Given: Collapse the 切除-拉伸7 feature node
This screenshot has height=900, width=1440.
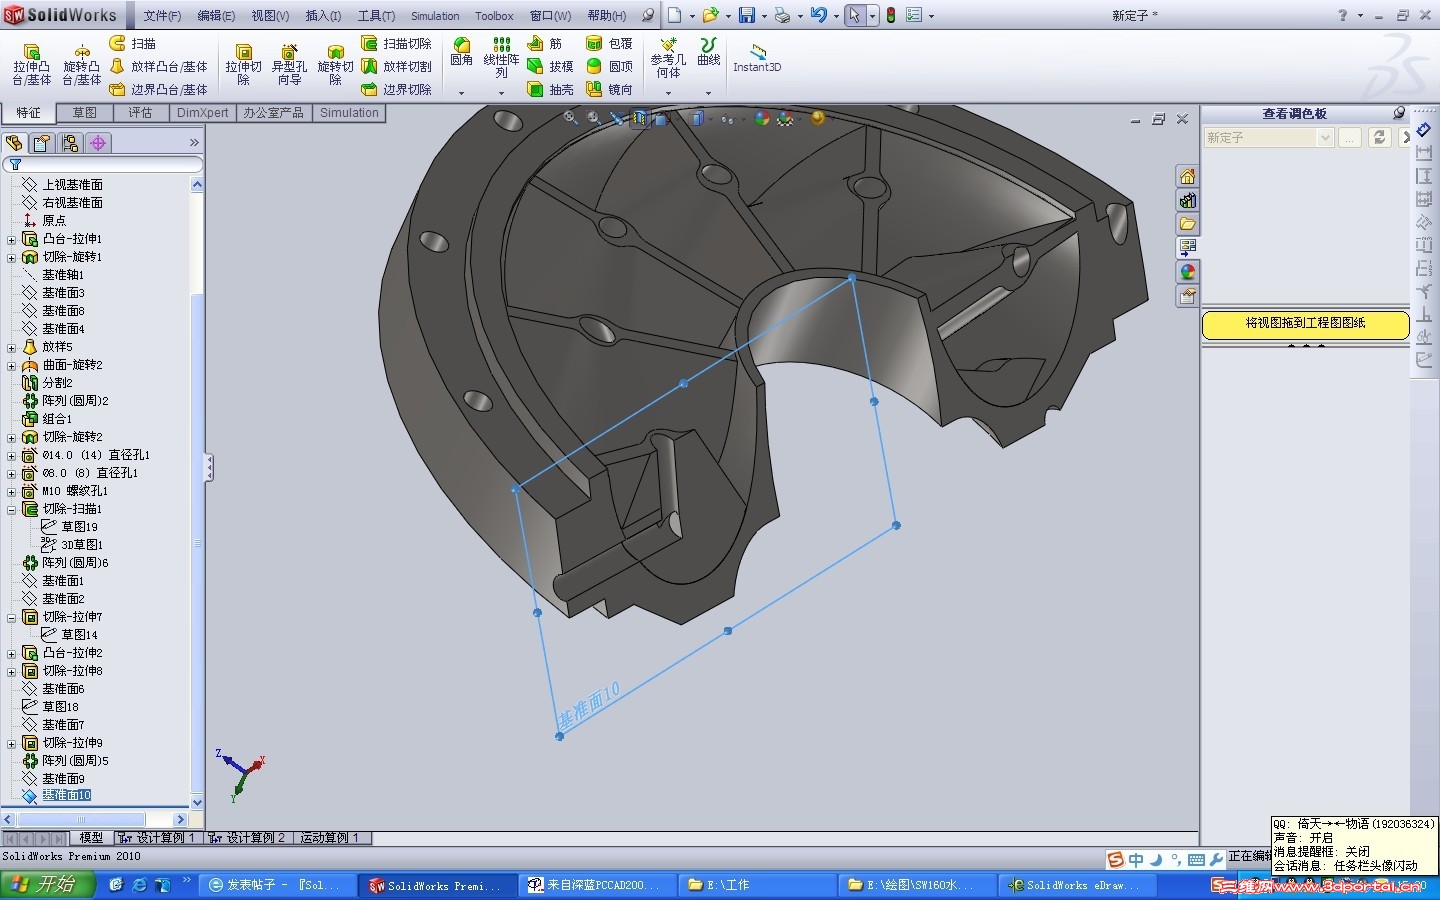Looking at the screenshot, I should [x=11, y=617].
